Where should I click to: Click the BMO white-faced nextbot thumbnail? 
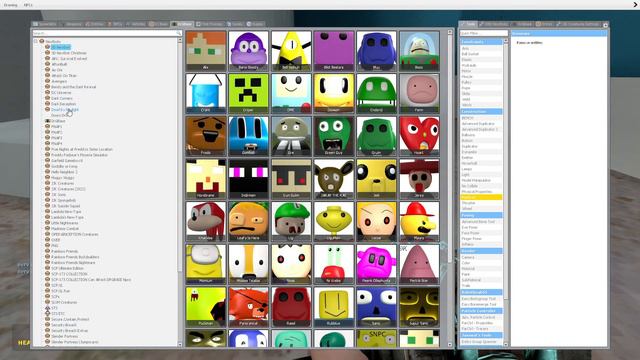[x=291, y=93]
